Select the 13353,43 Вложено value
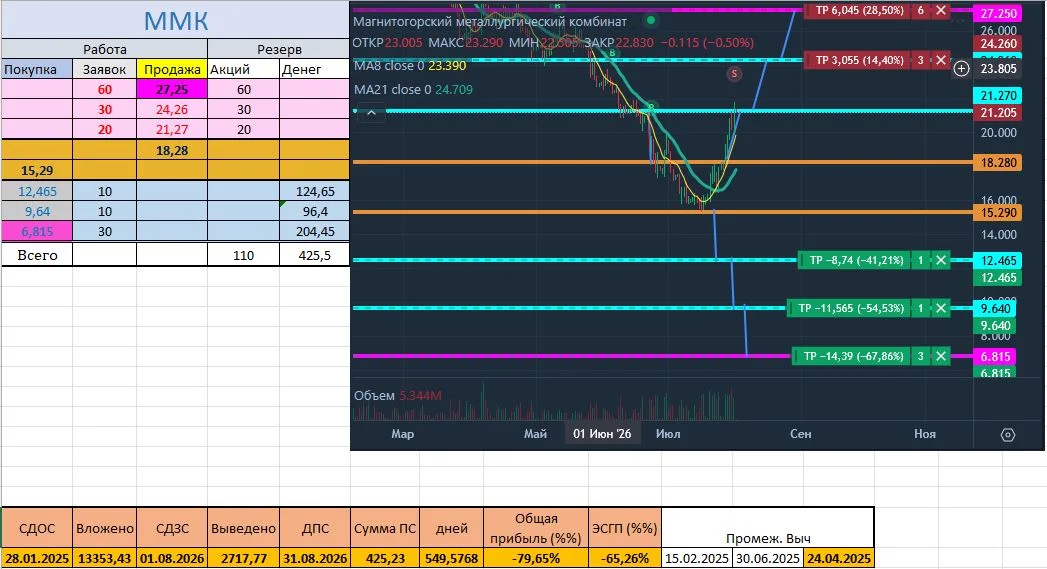 [x=105, y=558]
